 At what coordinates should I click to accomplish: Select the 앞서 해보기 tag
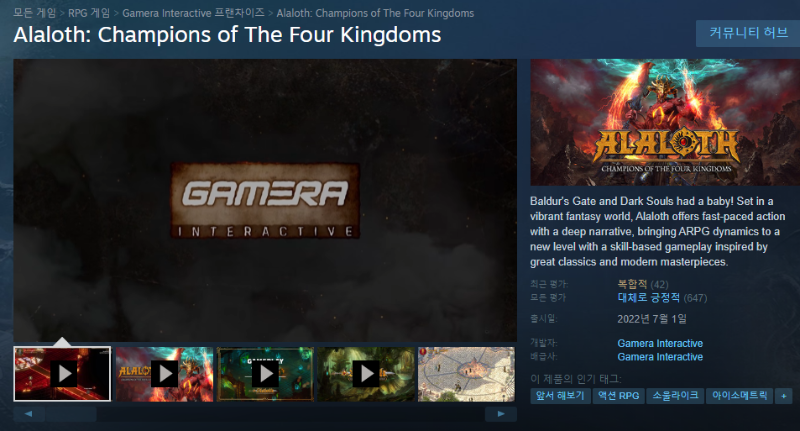point(560,396)
